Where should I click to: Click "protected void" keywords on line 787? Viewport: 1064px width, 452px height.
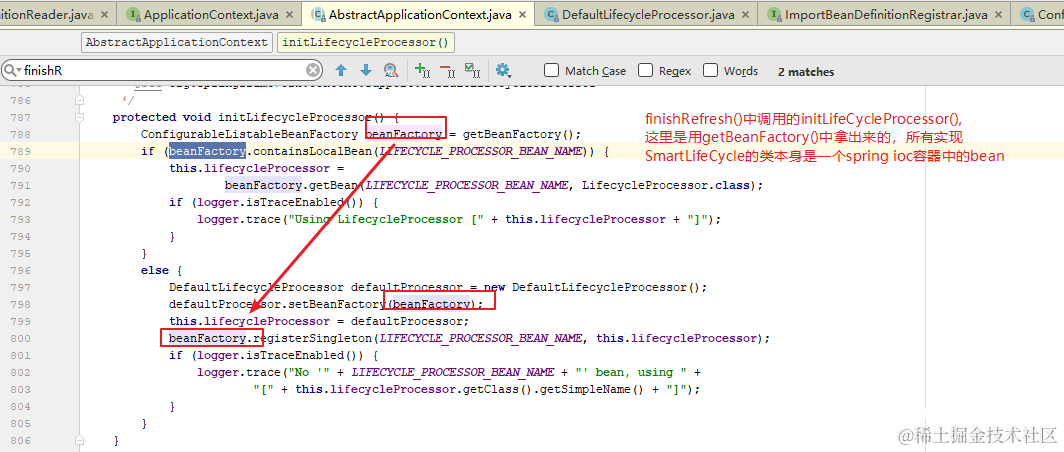pos(162,117)
